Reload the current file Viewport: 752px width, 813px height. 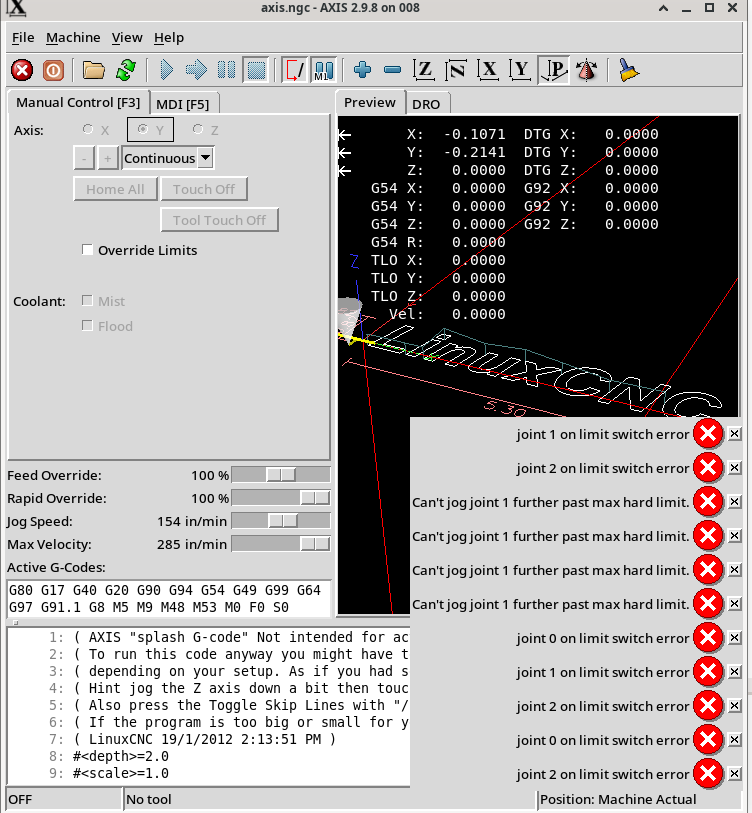[125, 70]
